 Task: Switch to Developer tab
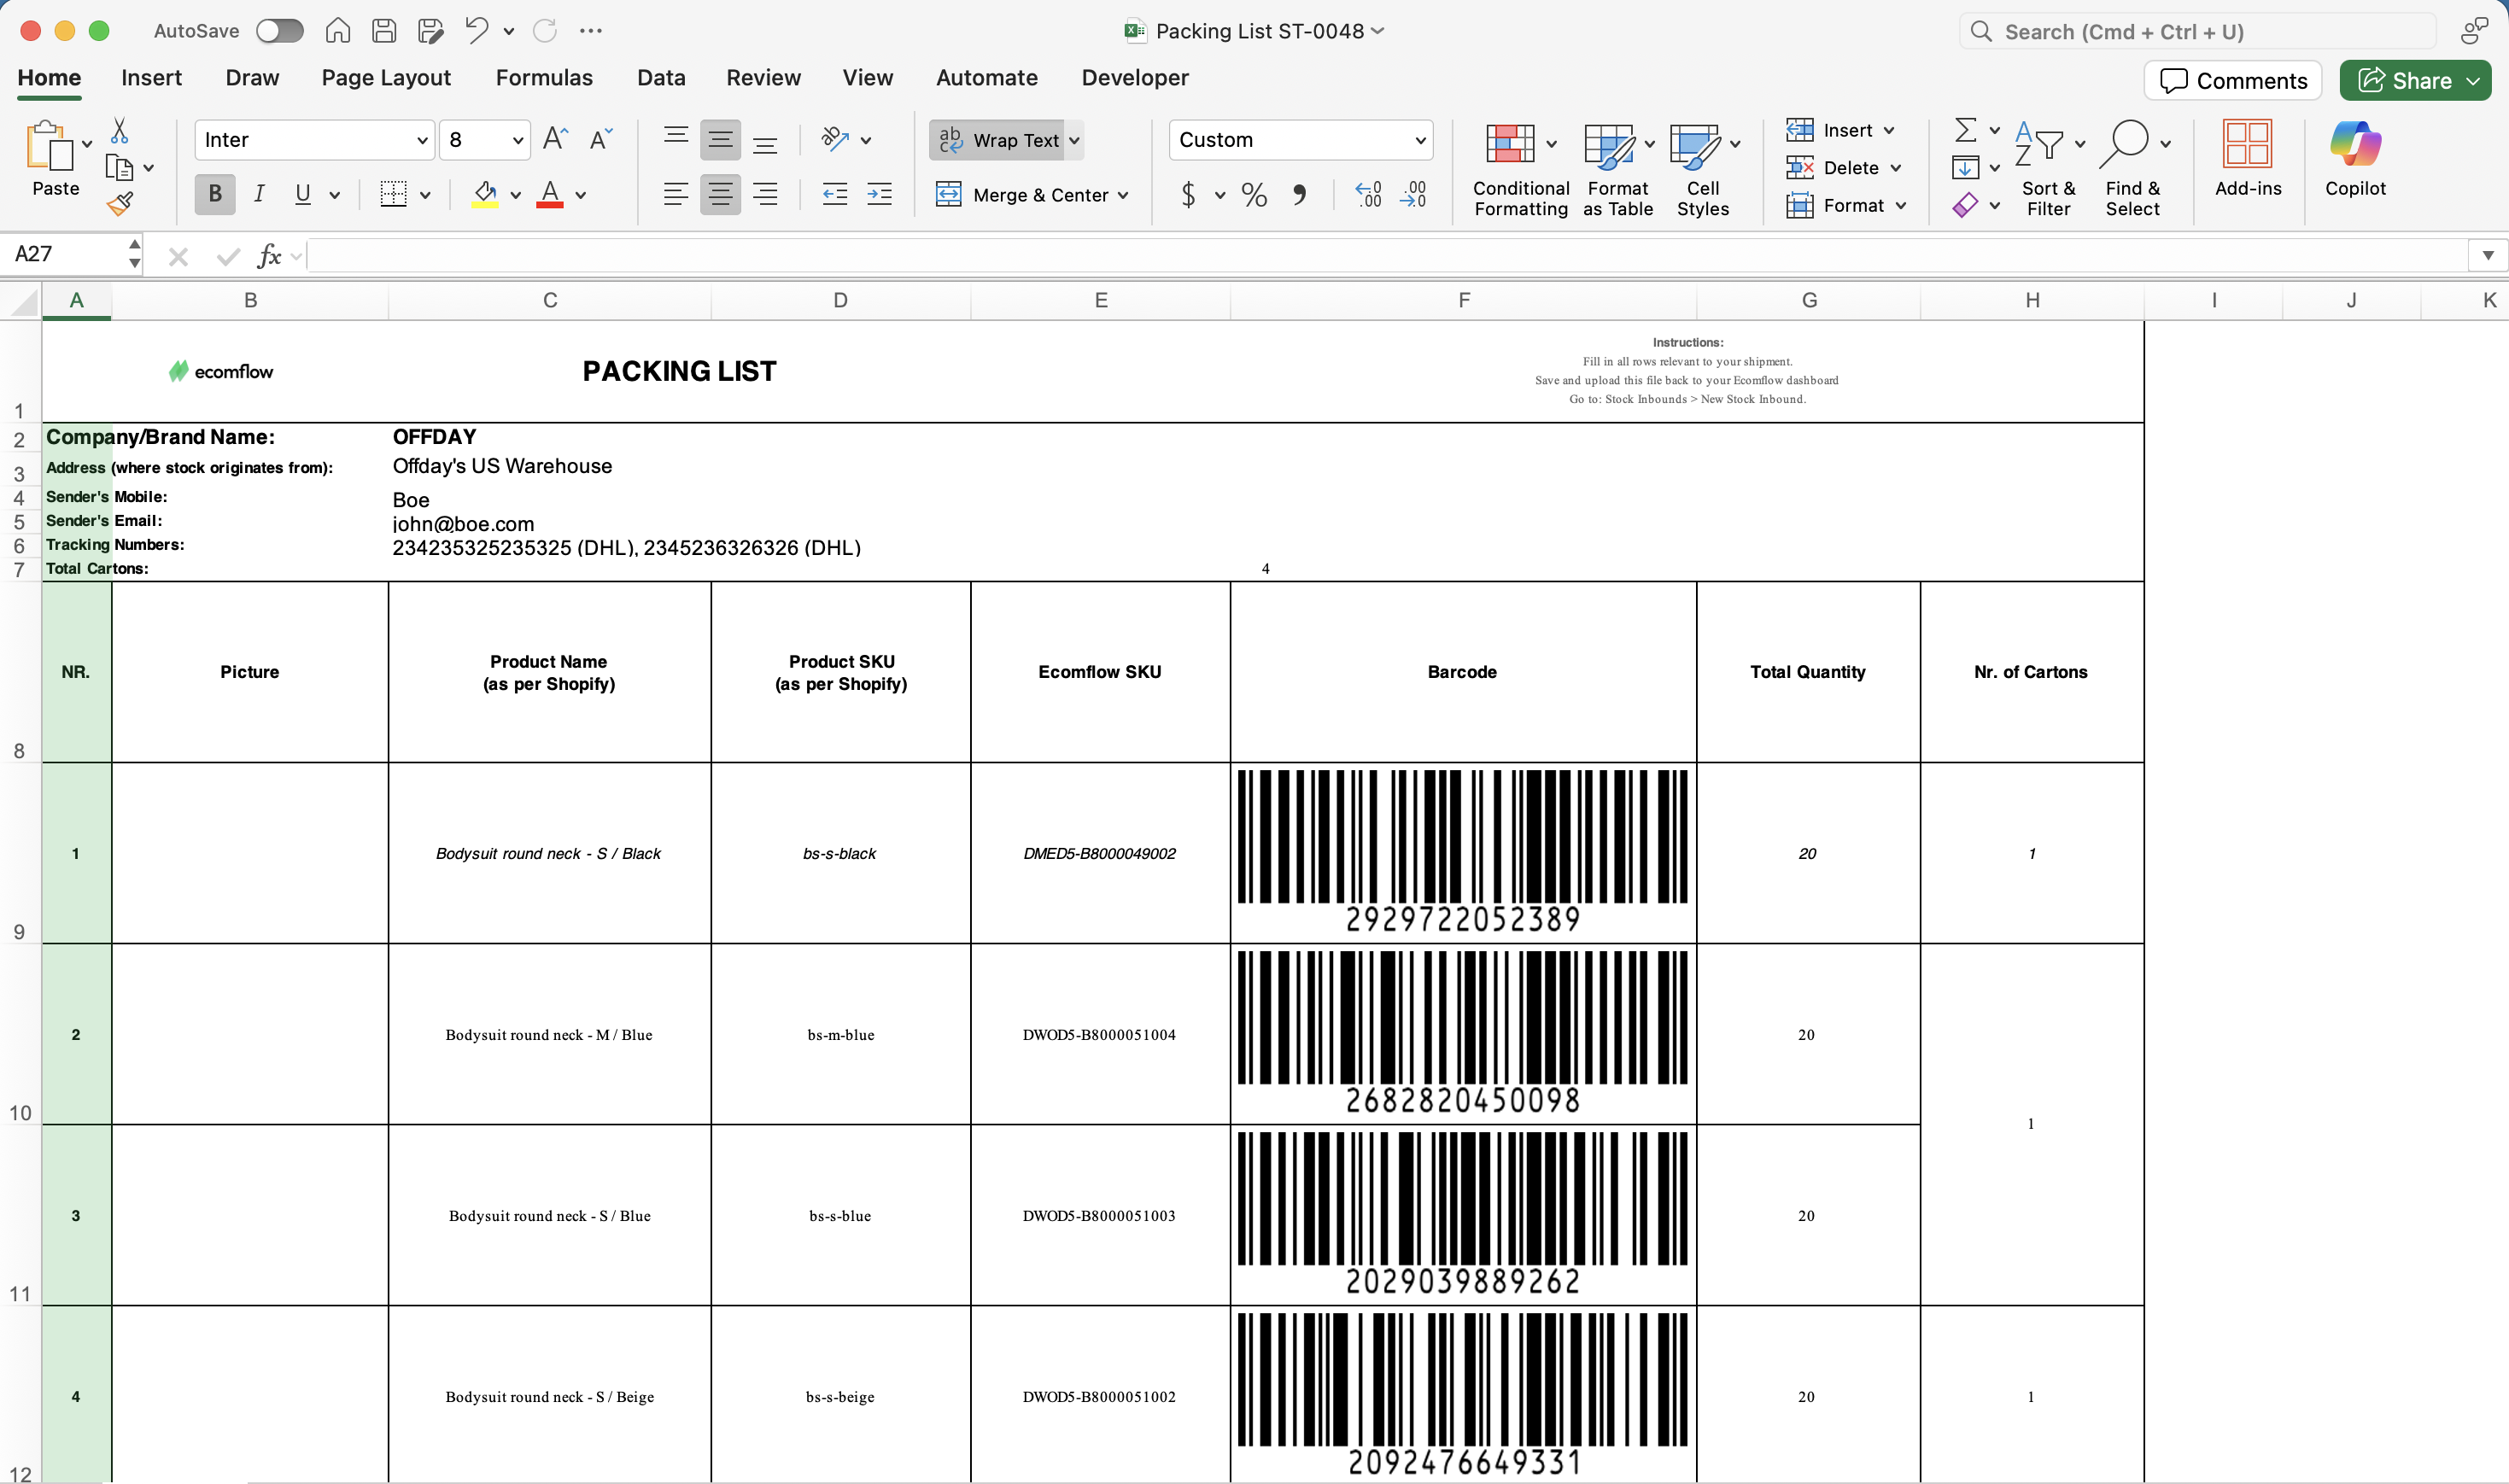tap(1135, 78)
